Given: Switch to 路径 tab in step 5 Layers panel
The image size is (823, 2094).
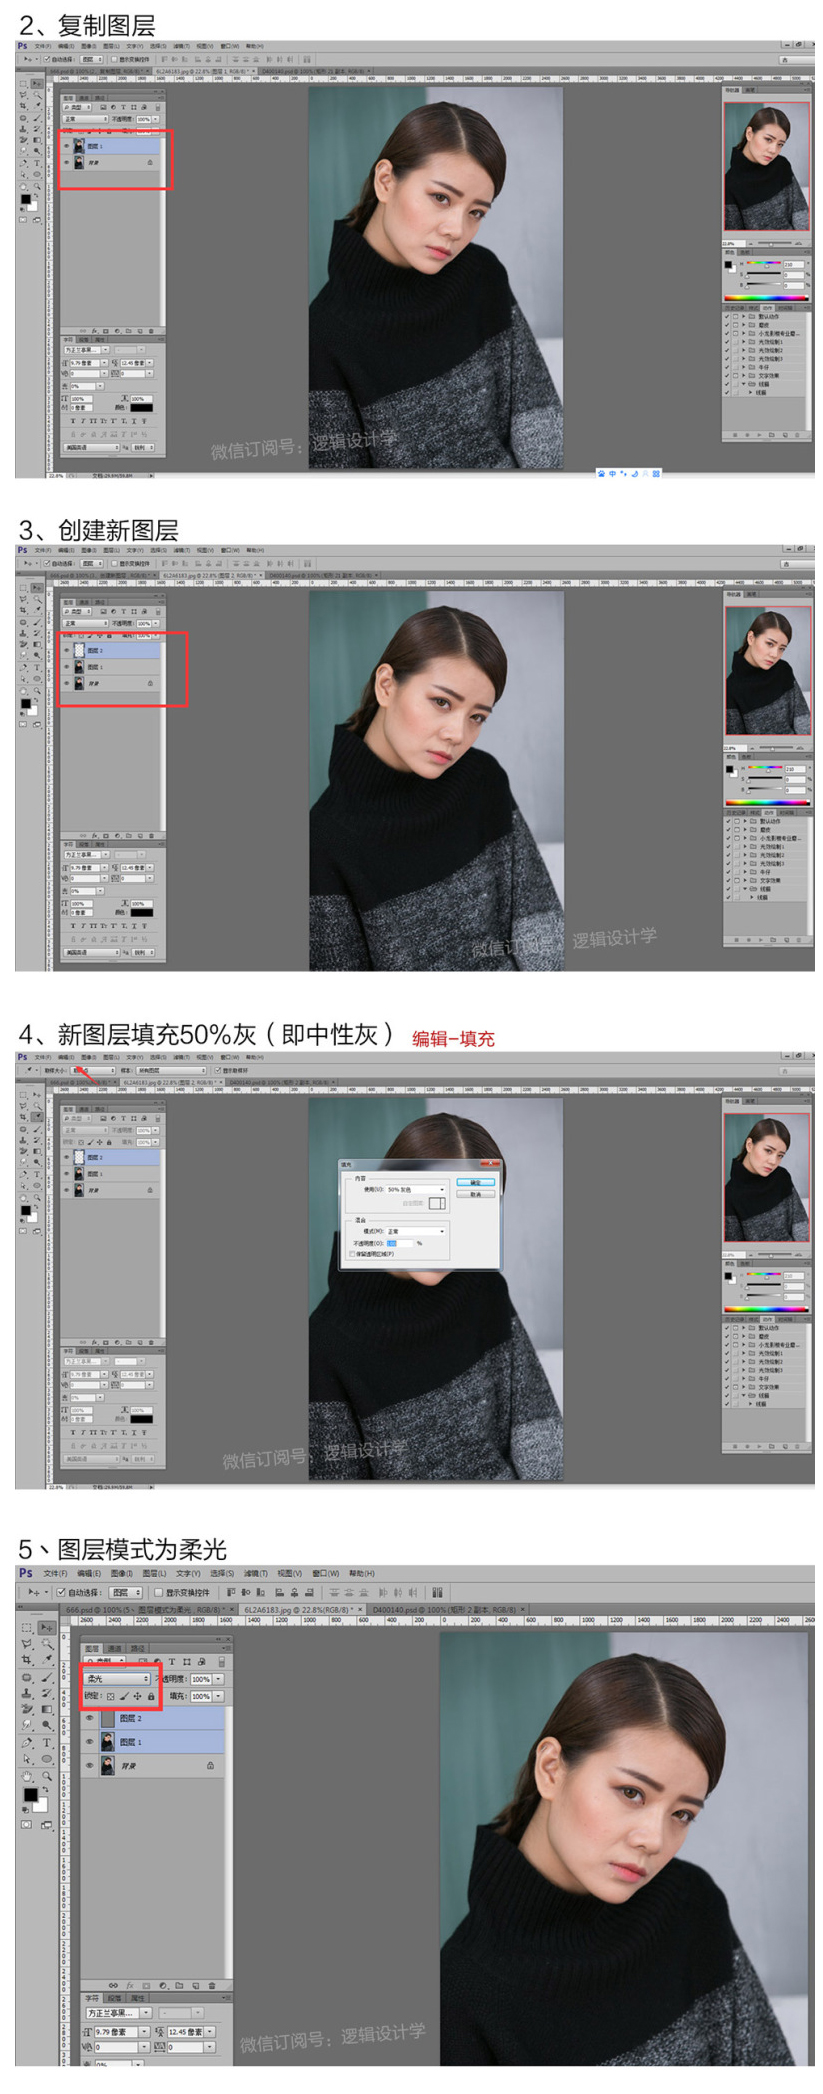Looking at the screenshot, I should [x=138, y=1648].
